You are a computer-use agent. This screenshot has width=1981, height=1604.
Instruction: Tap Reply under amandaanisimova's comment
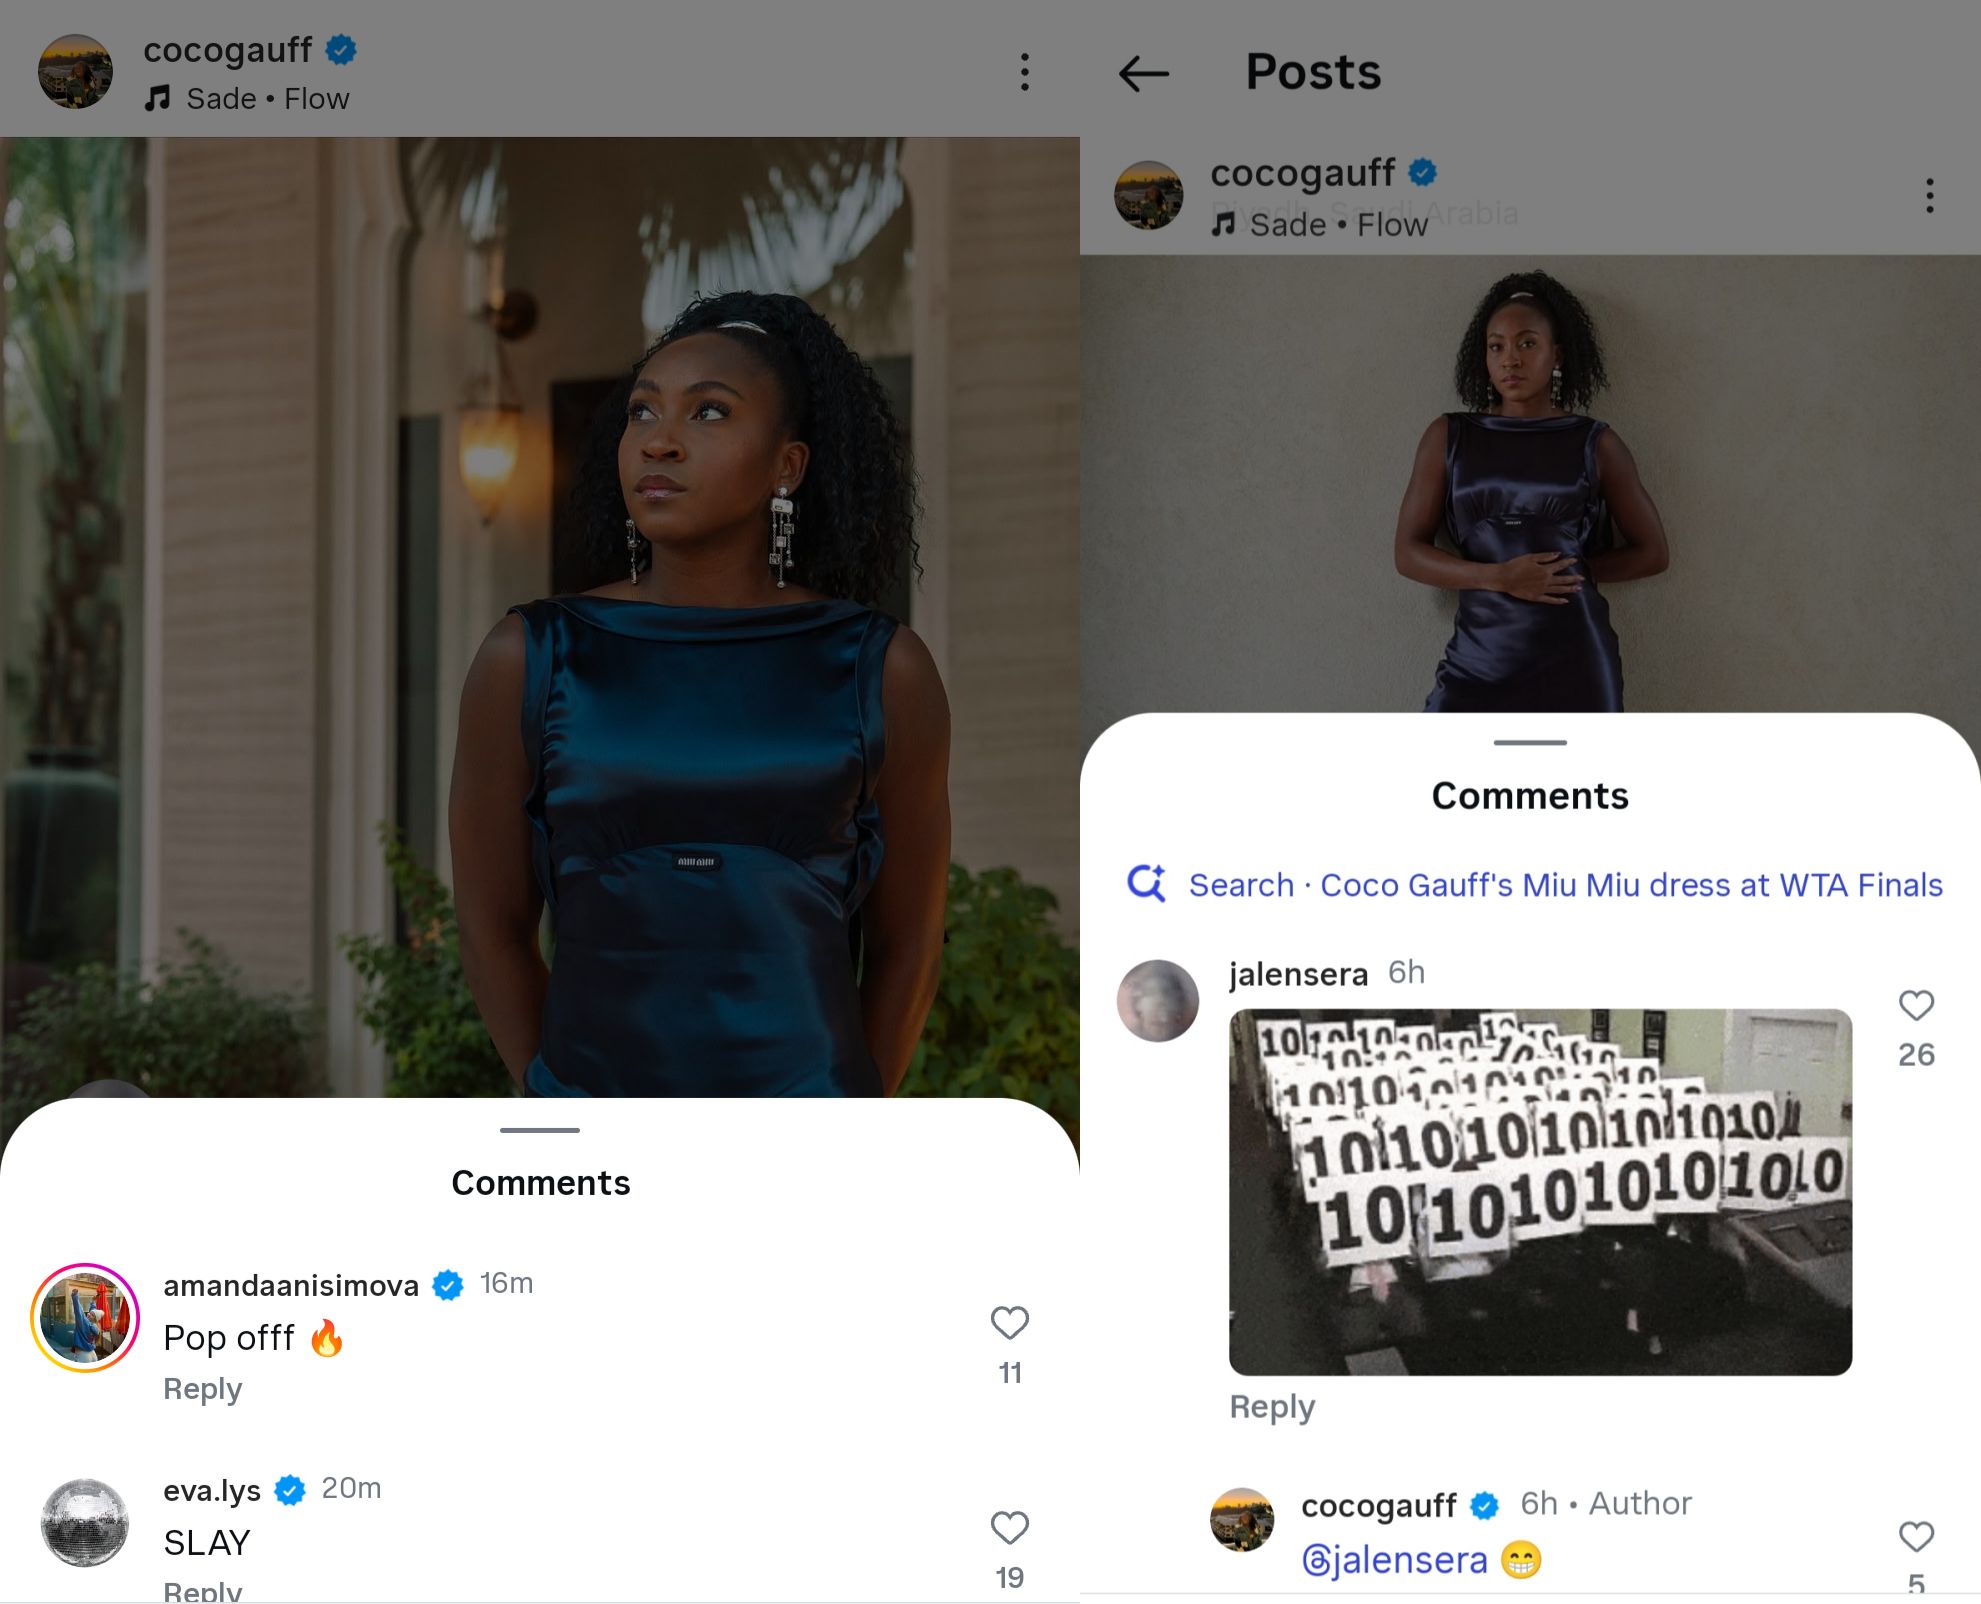[x=202, y=1389]
